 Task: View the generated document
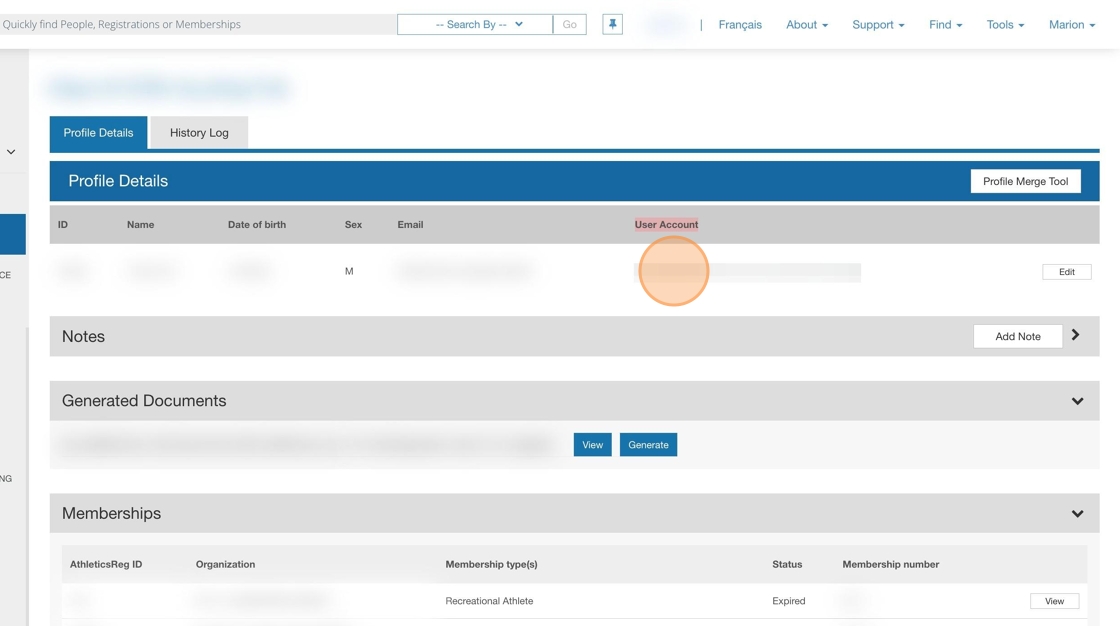592,445
